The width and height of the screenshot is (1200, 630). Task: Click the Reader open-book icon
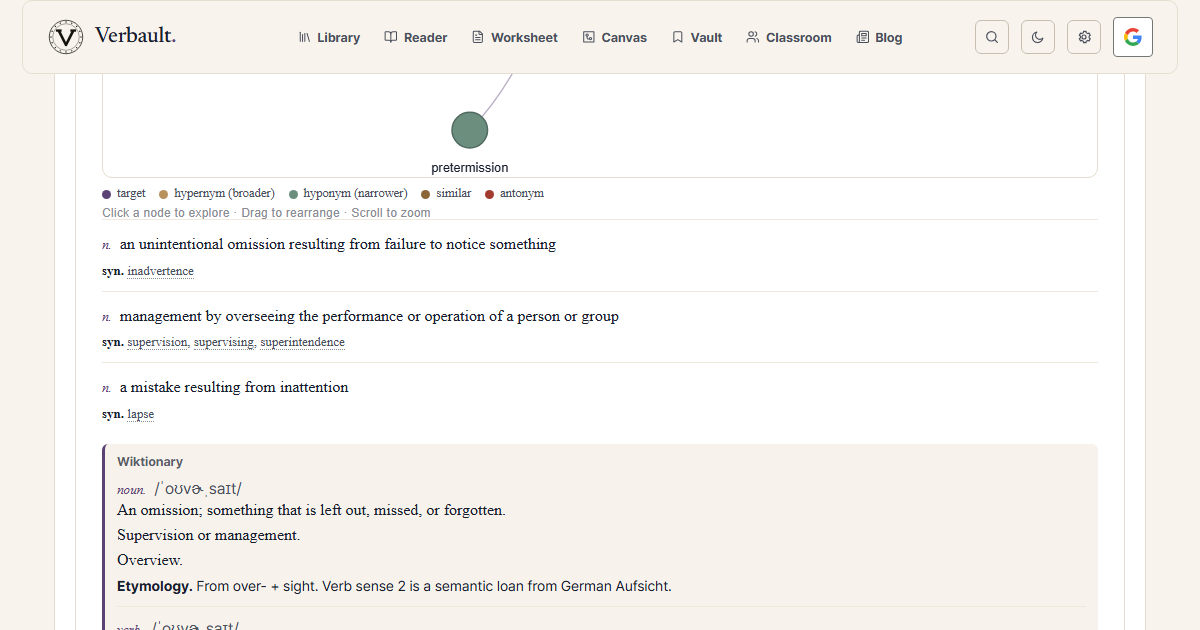[392, 37]
